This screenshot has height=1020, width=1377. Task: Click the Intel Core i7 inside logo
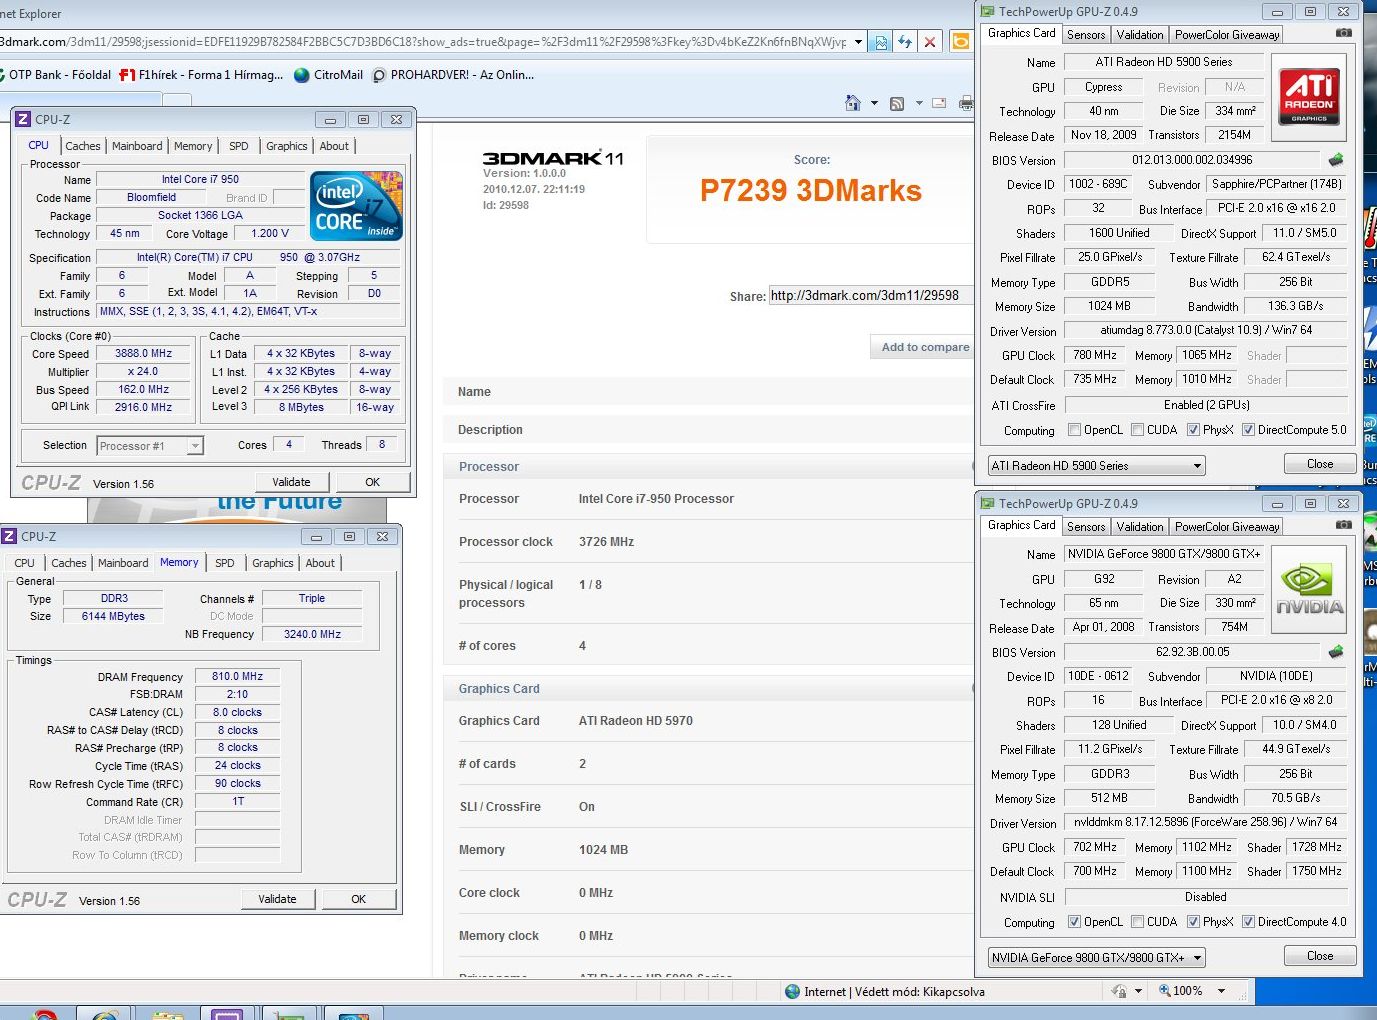tap(357, 205)
